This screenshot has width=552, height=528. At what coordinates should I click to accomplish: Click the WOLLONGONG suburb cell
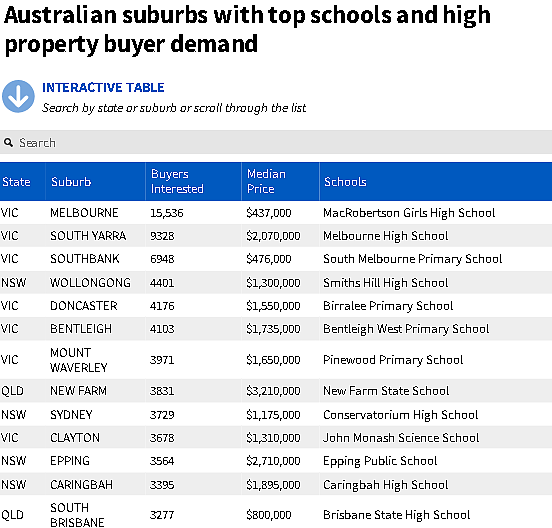(90, 282)
